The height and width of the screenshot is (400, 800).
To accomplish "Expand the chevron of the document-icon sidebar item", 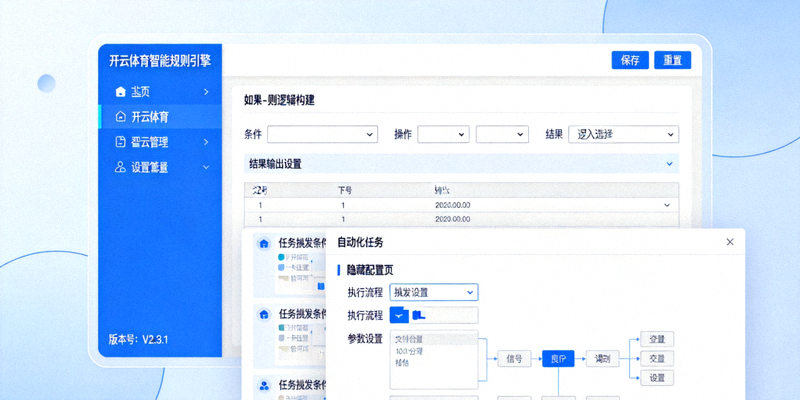I will point(206,142).
